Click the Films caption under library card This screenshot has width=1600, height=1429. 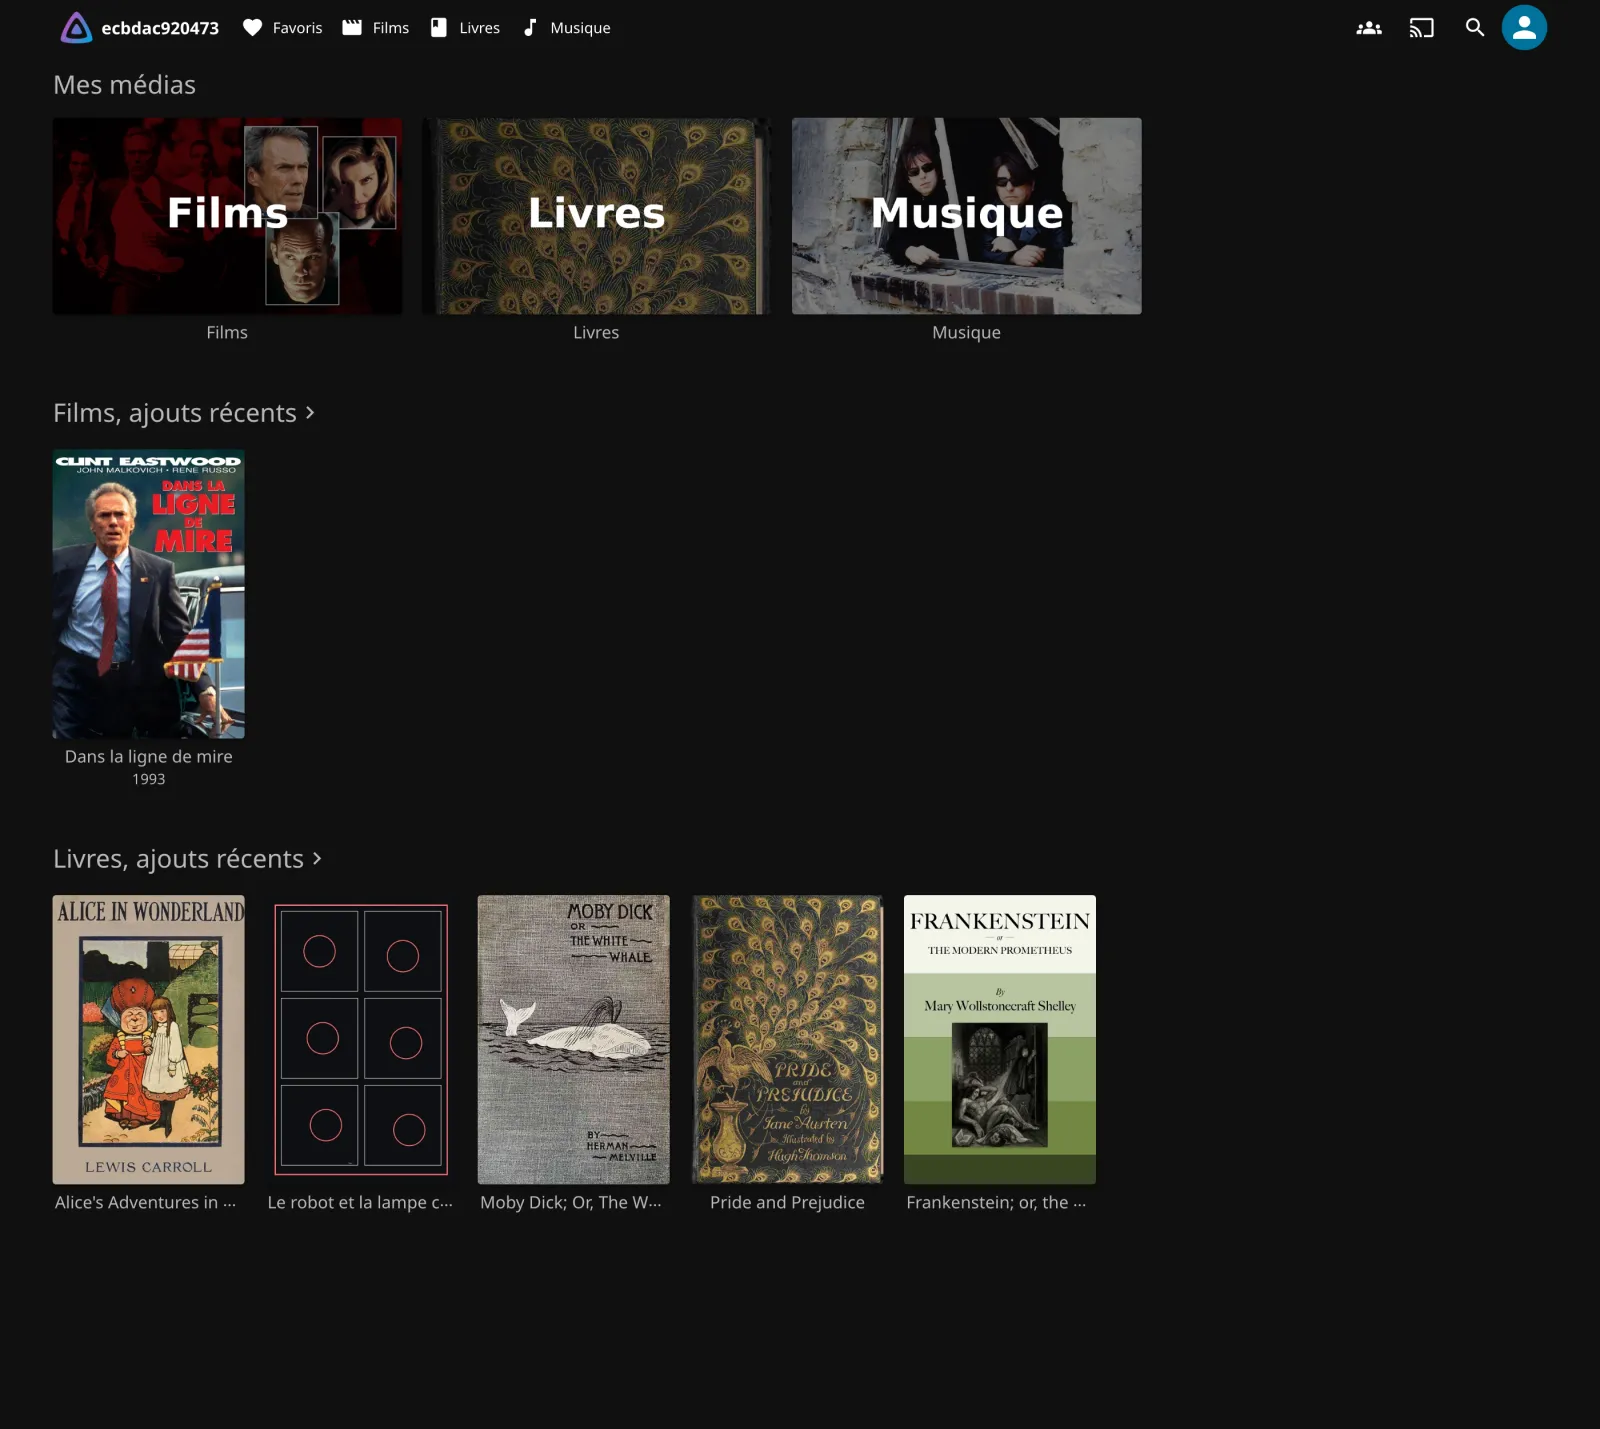tap(227, 333)
